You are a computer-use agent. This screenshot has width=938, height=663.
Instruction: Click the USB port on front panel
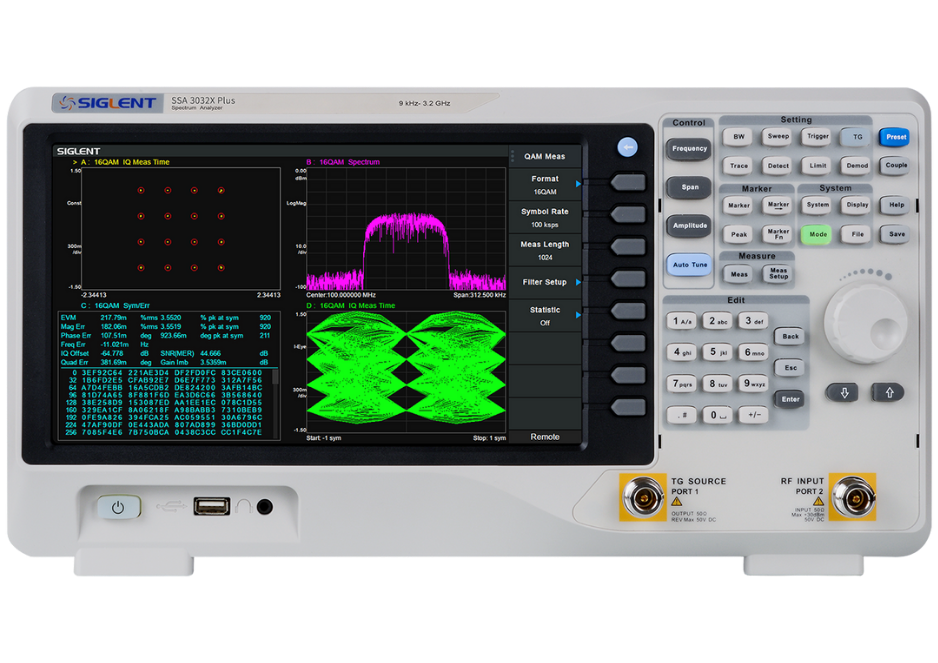tap(210, 506)
